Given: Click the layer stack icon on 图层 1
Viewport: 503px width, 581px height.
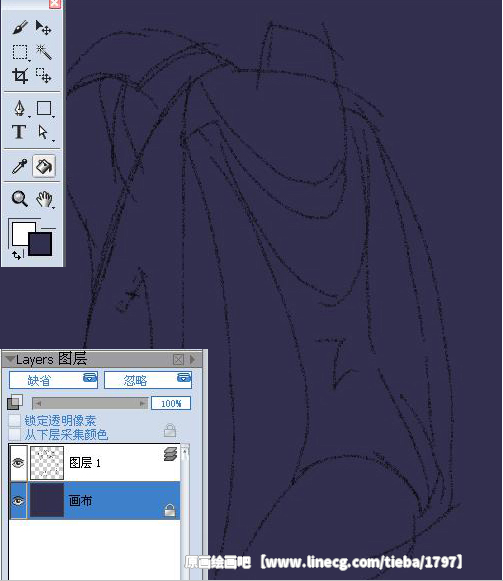Looking at the screenshot, I should coord(171,454).
